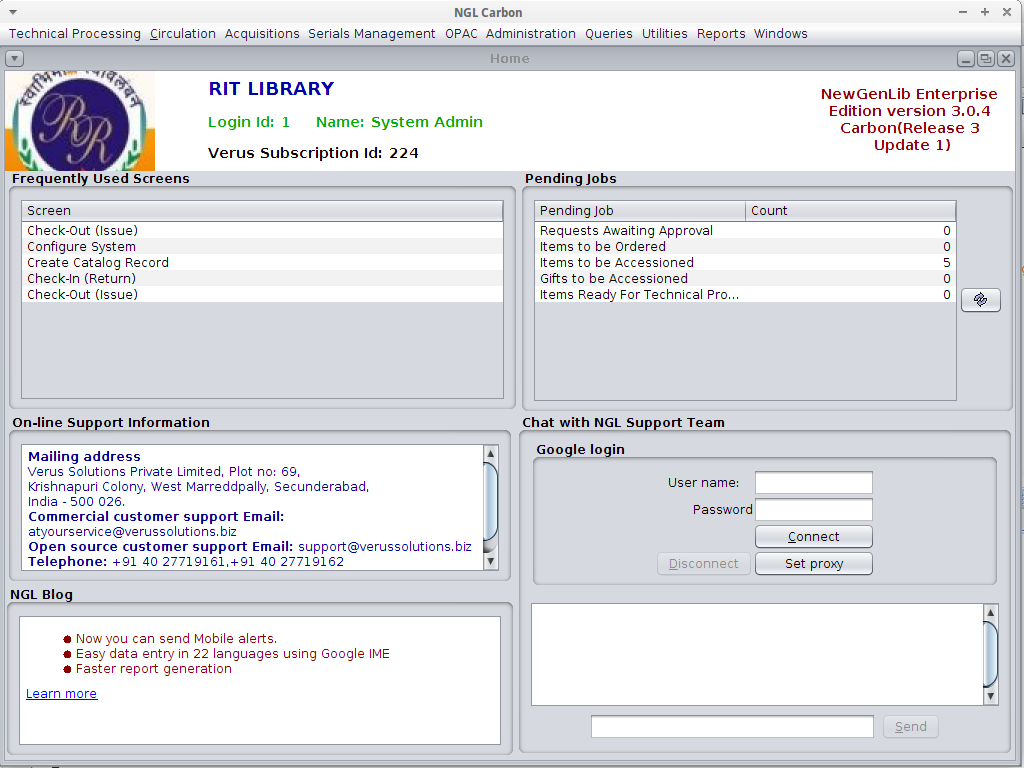Screen dimensions: 1024x768
Task: Click the chat area scrollbar thumb
Action: [x=991, y=654]
